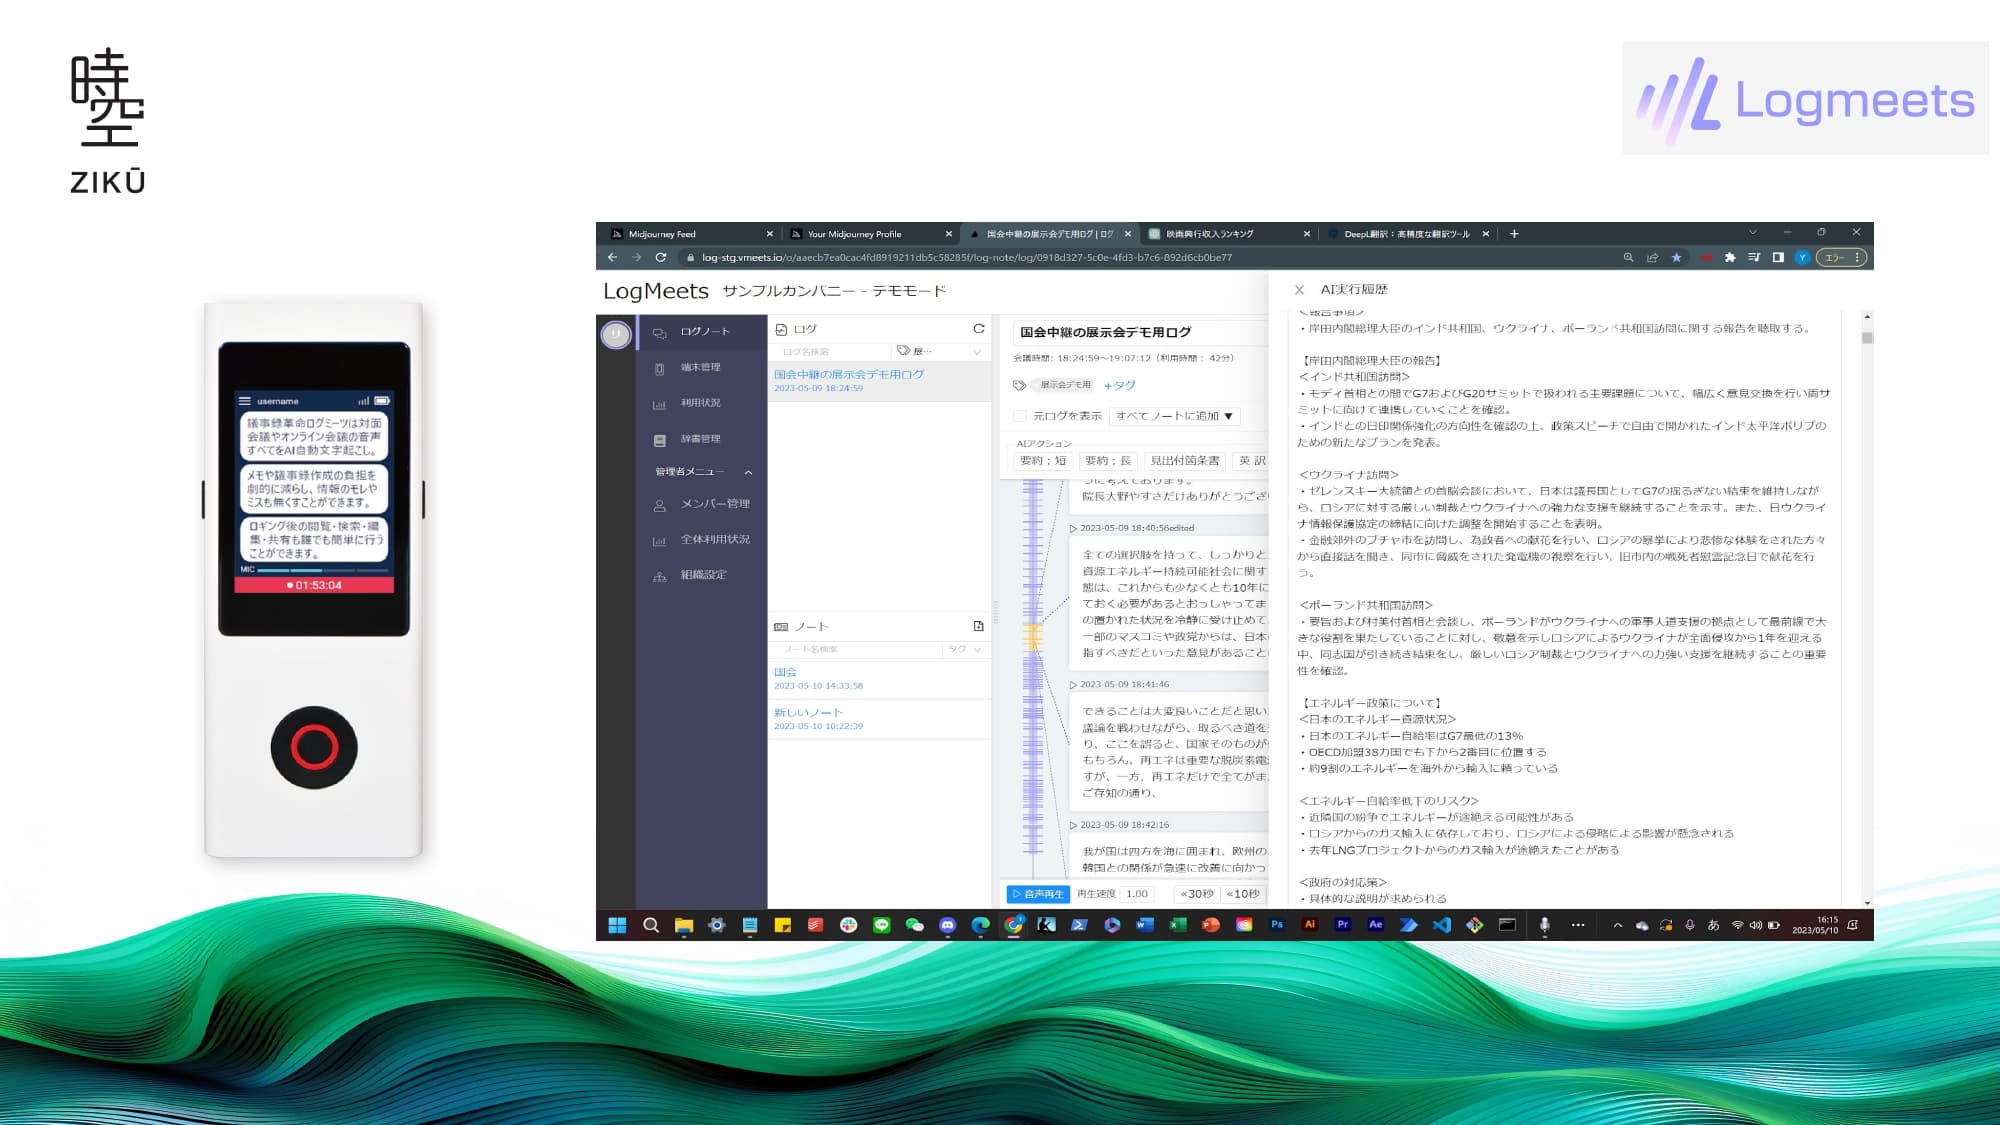The width and height of the screenshot is (2000, 1125).
Task: Click the refresh icon in ログ panel
Action: pyautogui.click(x=979, y=328)
